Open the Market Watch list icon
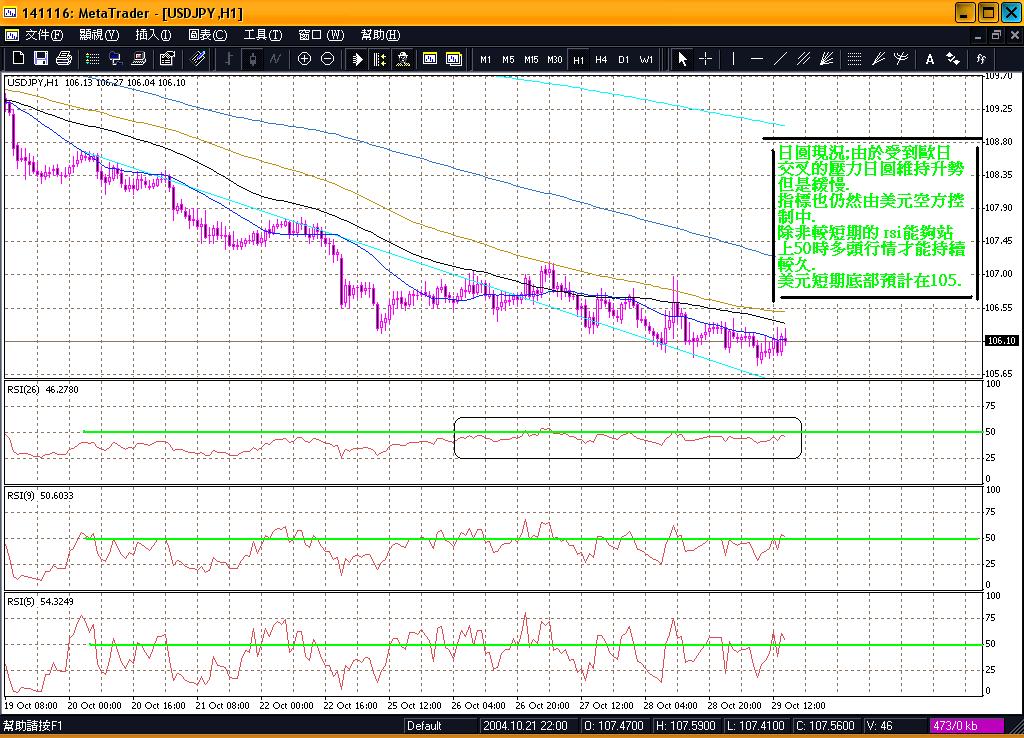Viewport: 1024px width, 738px height. point(93,59)
